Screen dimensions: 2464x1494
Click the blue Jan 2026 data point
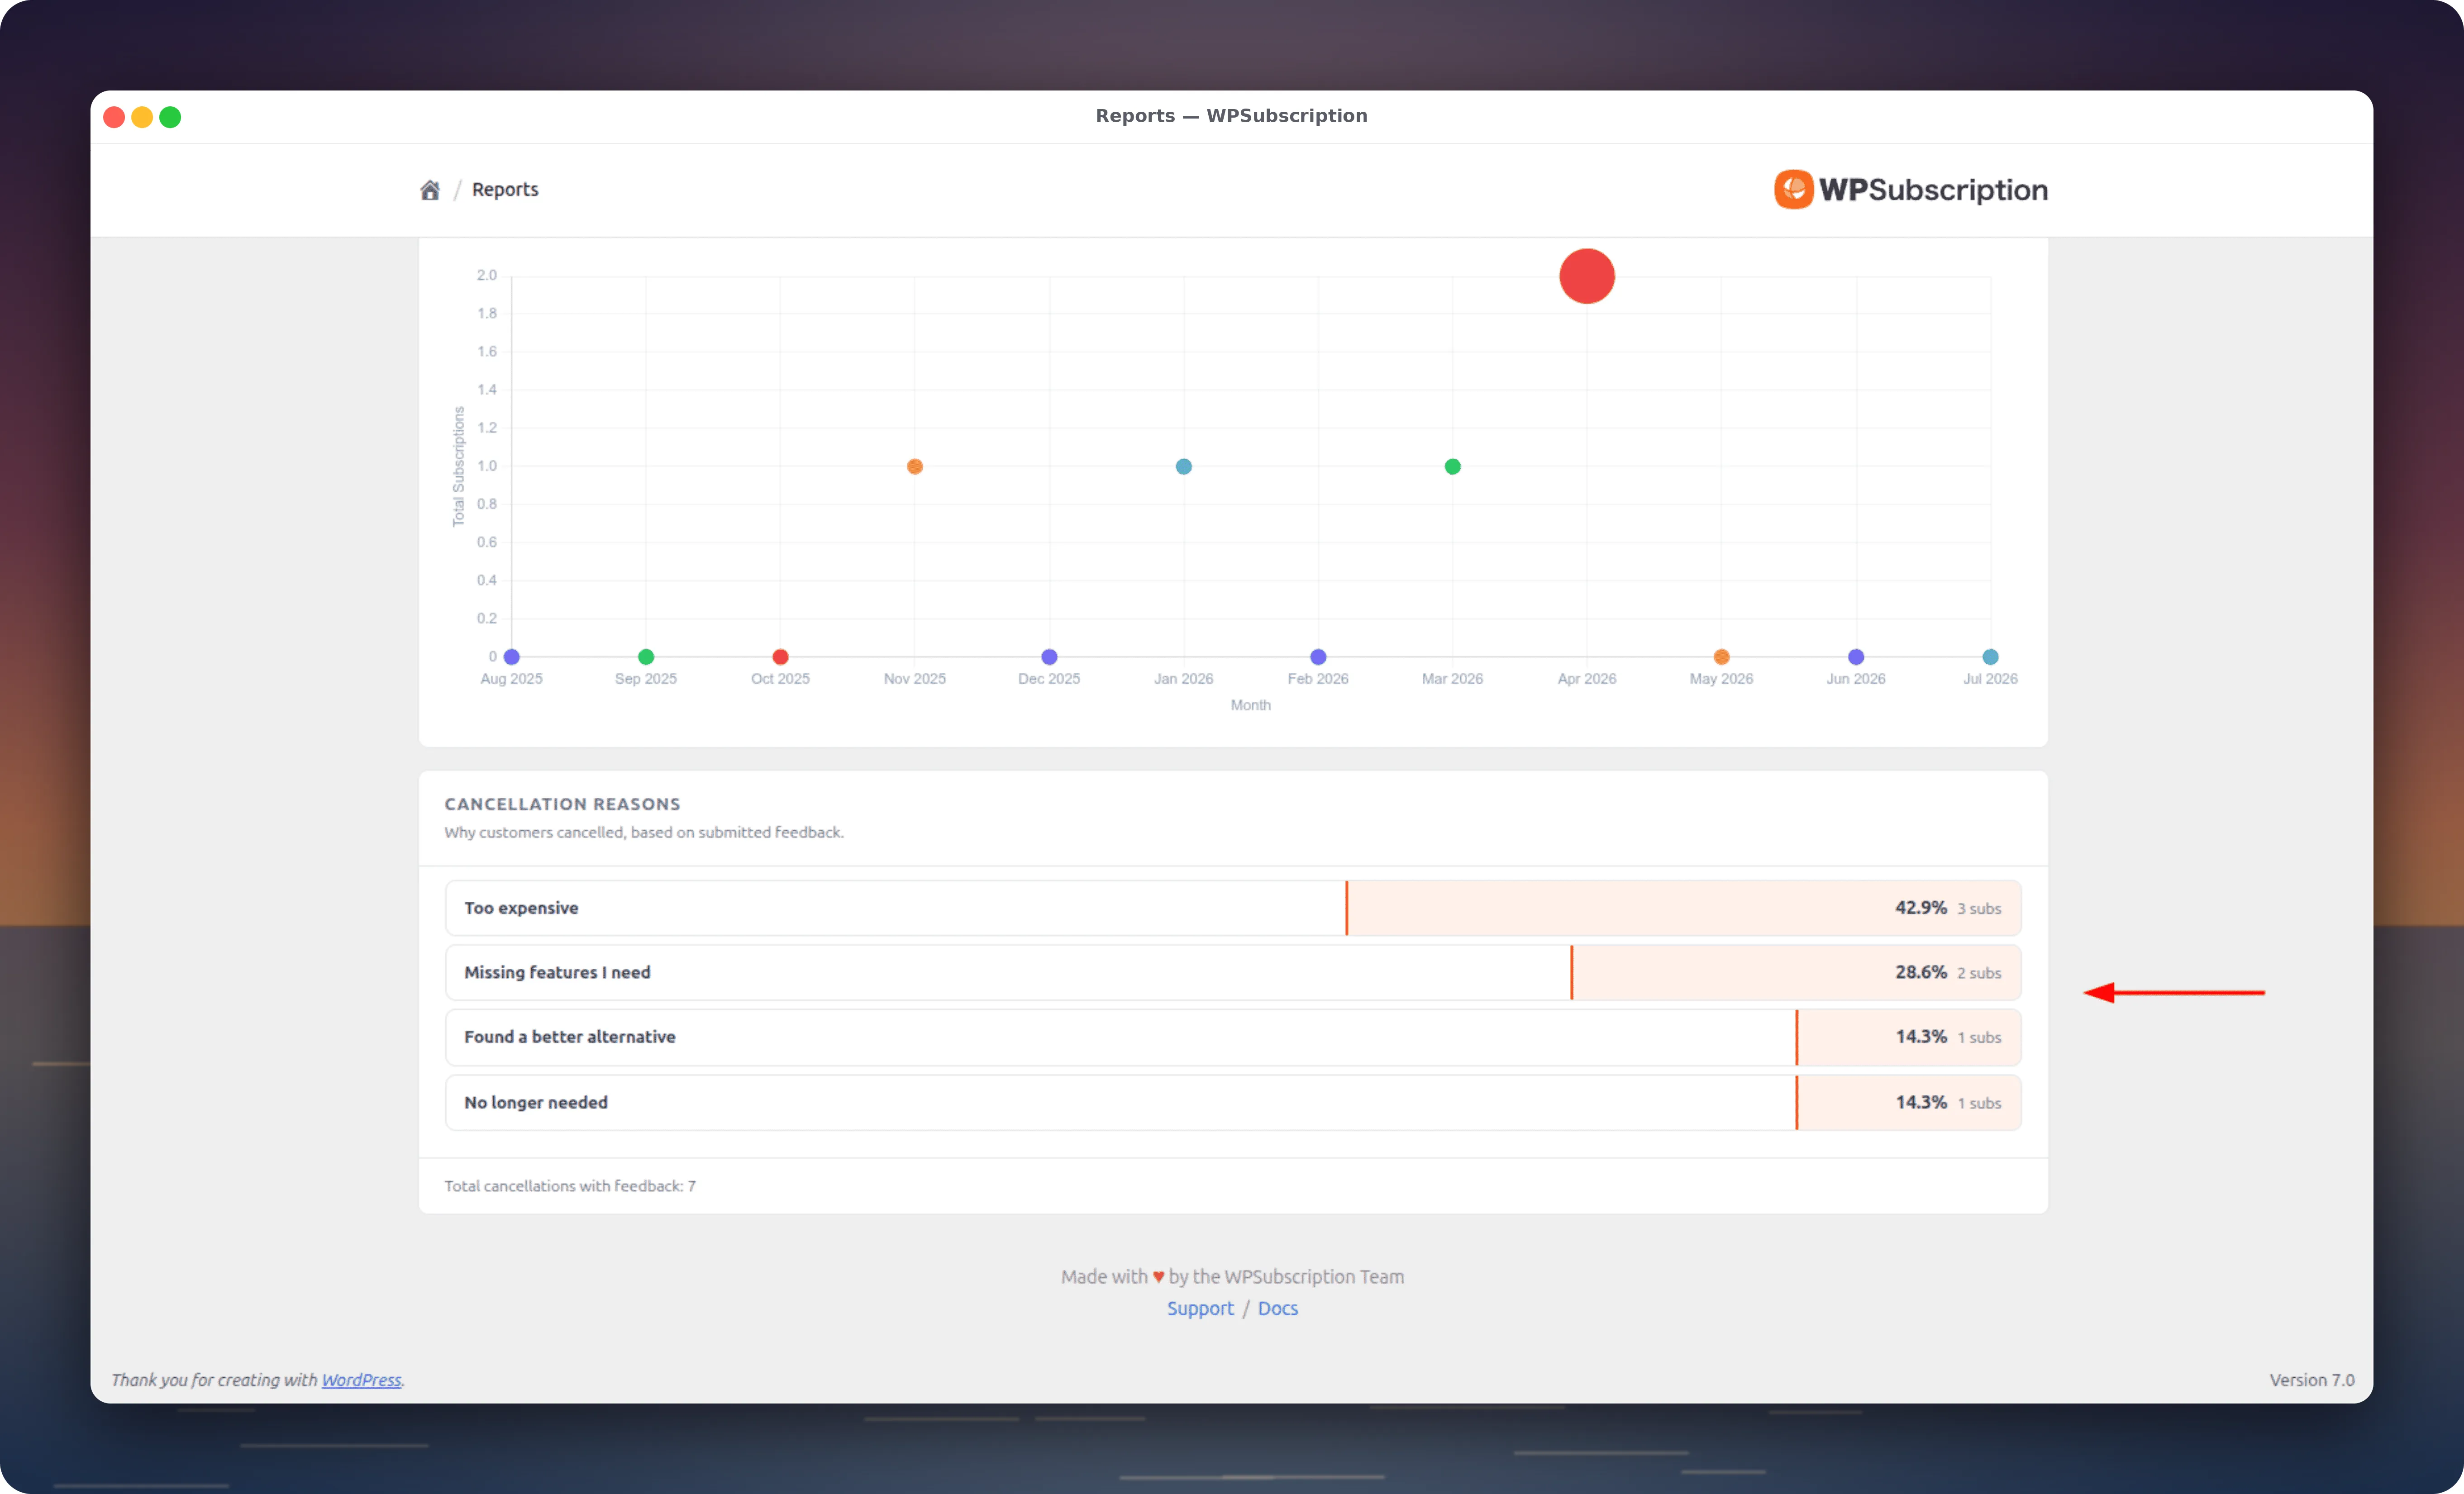click(1184, 467)
